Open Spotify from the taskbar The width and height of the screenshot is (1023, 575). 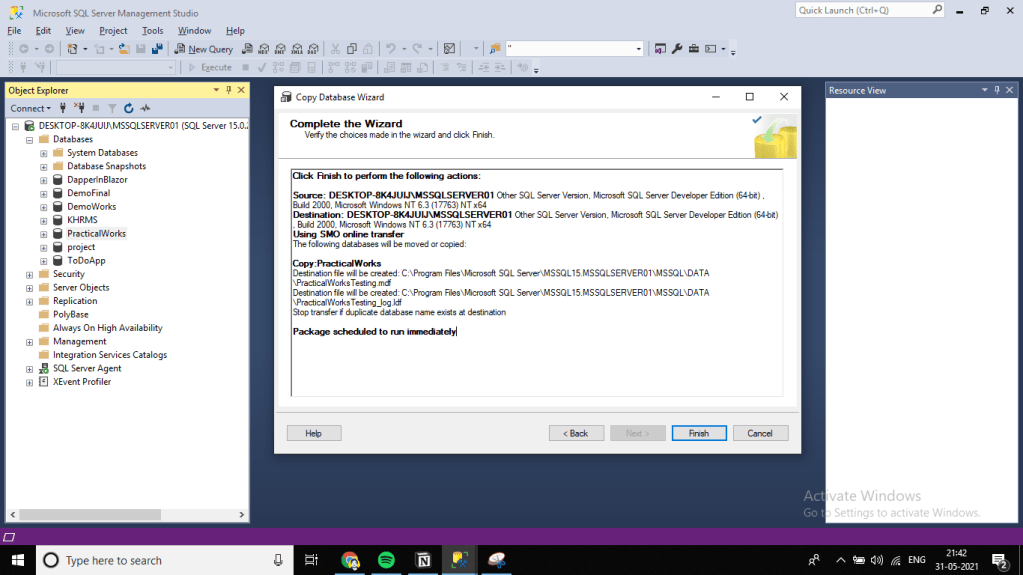click(387, 560)
